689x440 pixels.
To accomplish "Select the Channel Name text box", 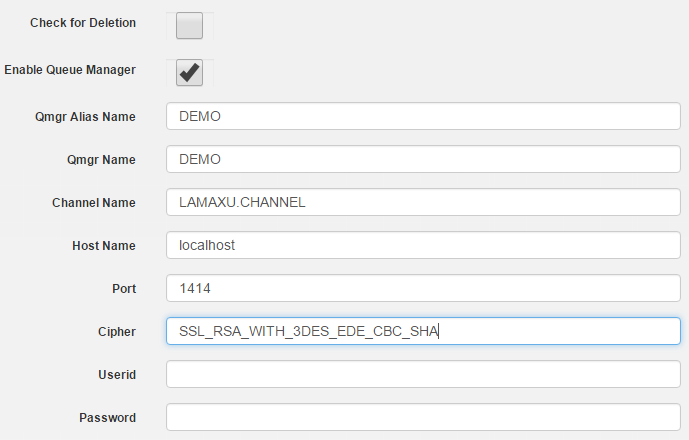I will [423, 202].
